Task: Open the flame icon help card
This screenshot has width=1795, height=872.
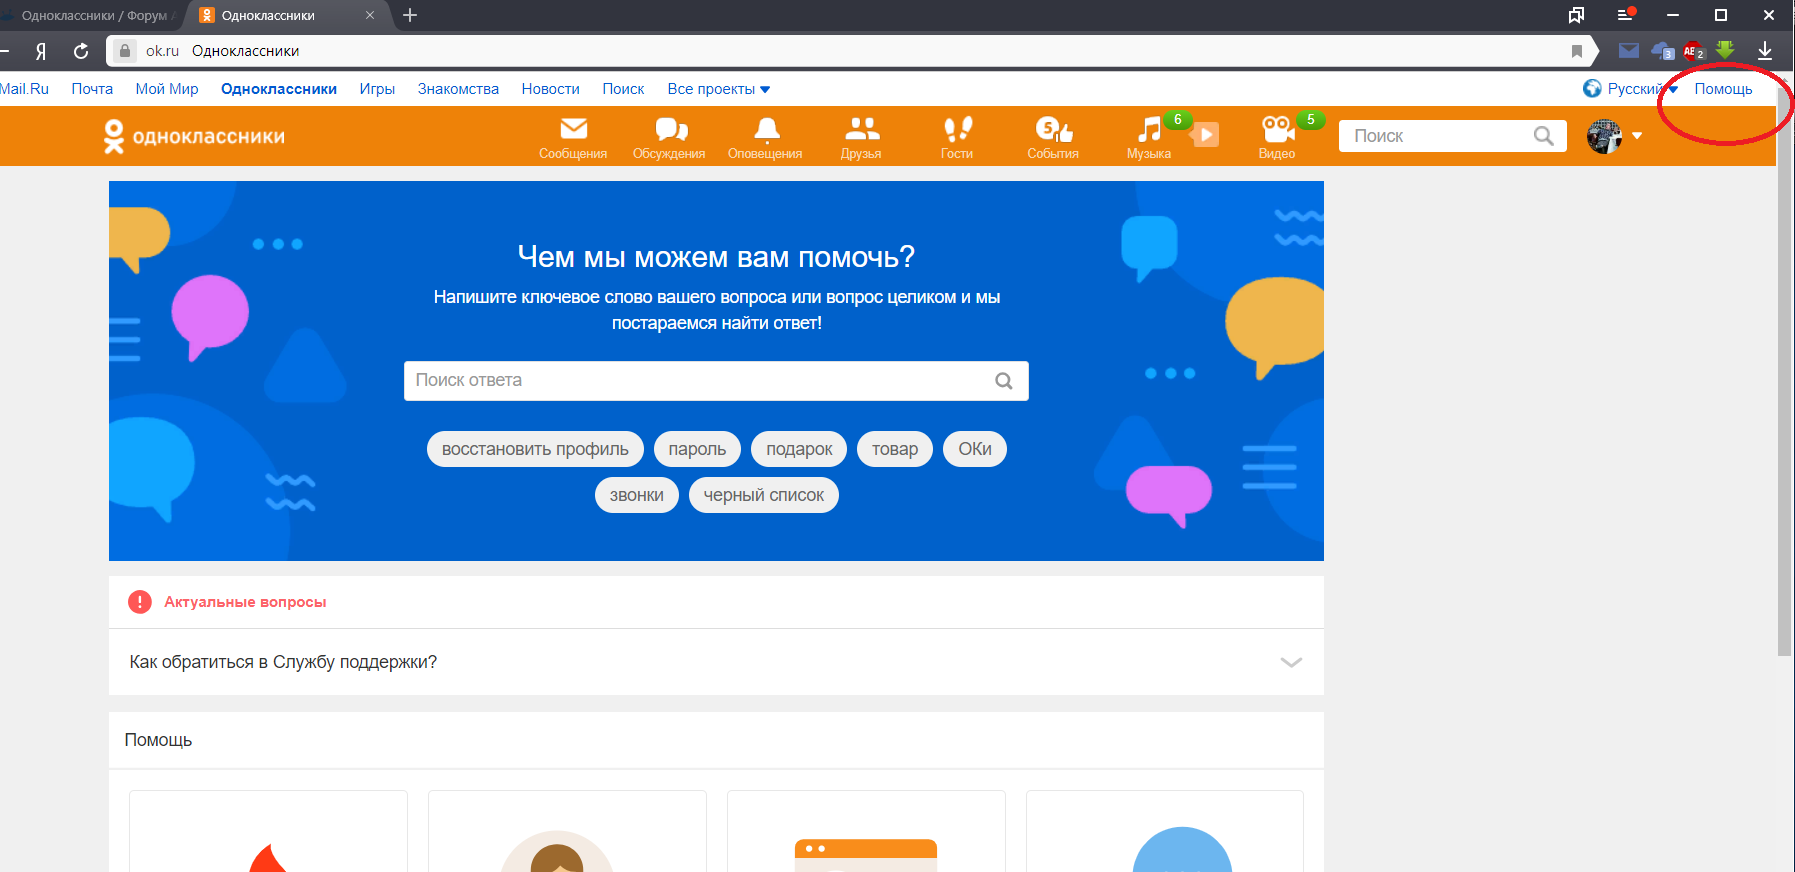Action: (x=268, y=831)
